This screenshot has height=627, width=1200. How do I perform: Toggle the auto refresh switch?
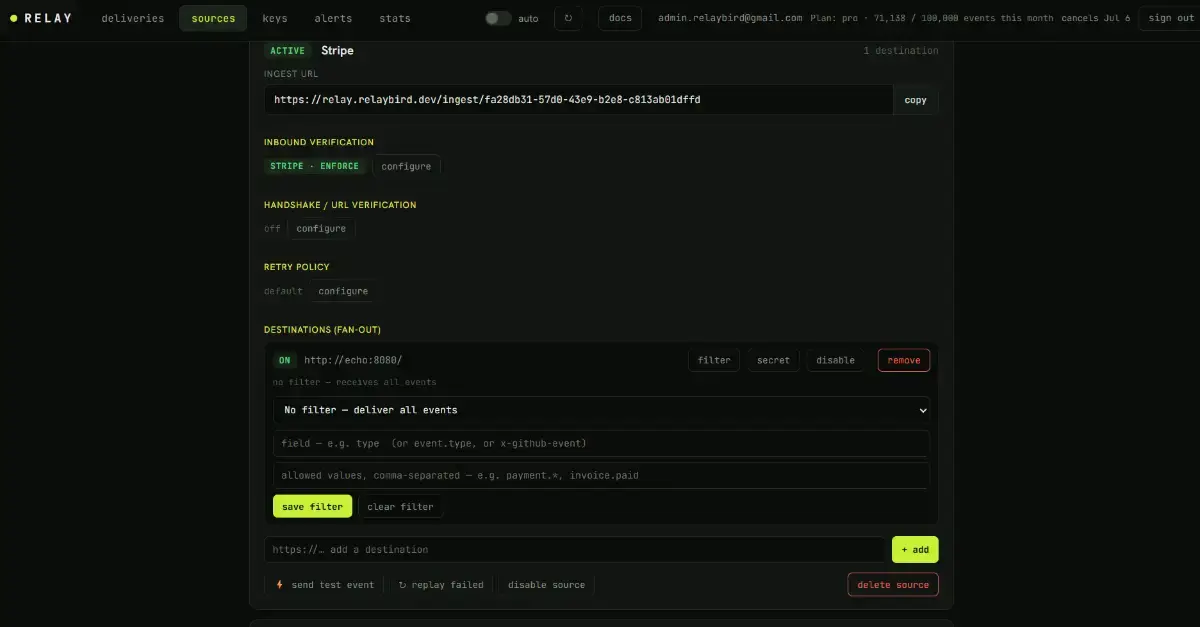coord(498,18)
